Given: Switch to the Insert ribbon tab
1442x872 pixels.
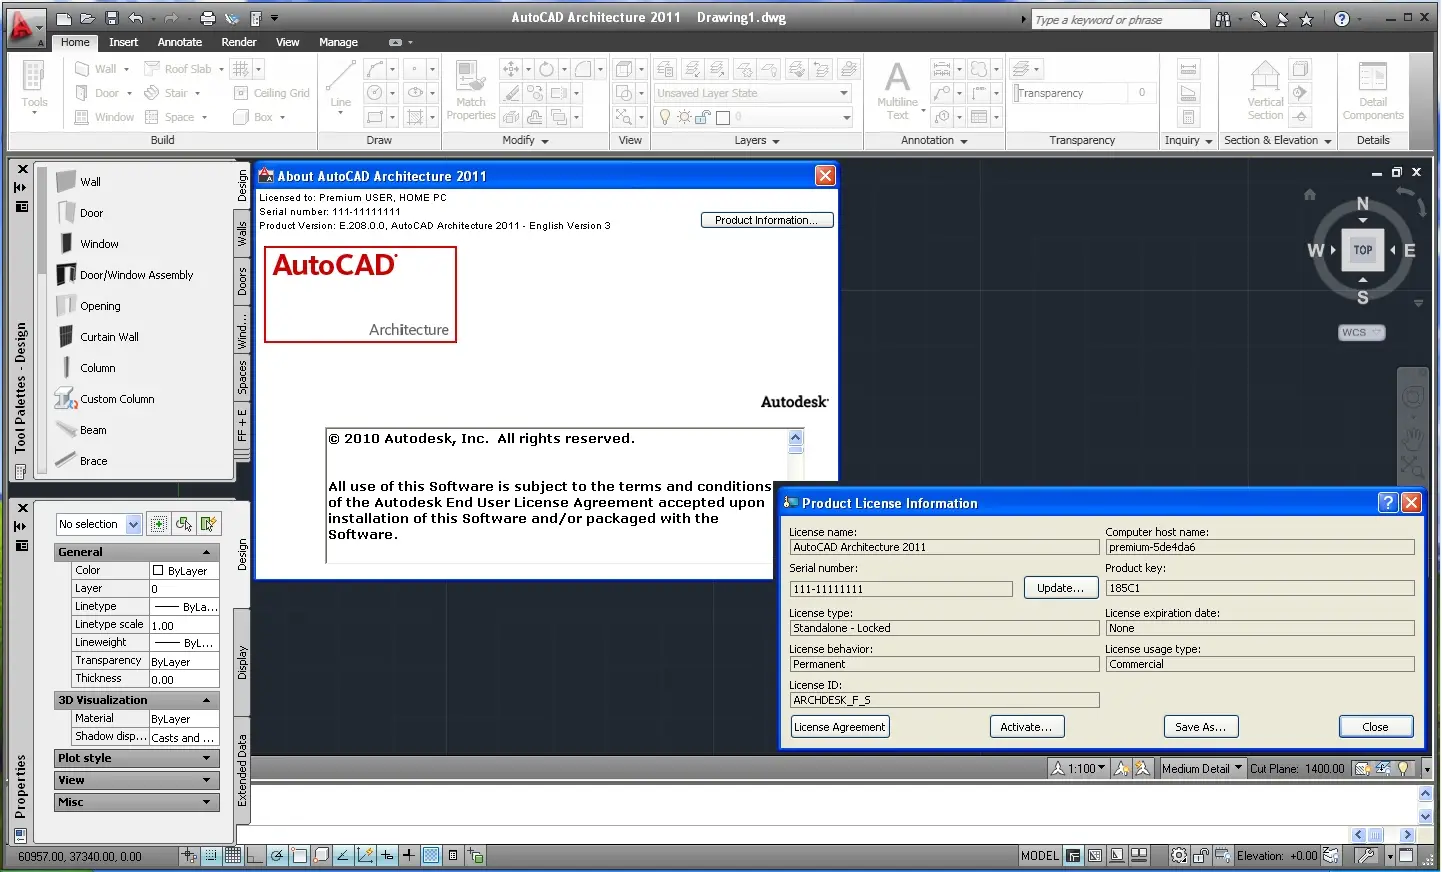Looking at the screenshot, I should [123, 42].
